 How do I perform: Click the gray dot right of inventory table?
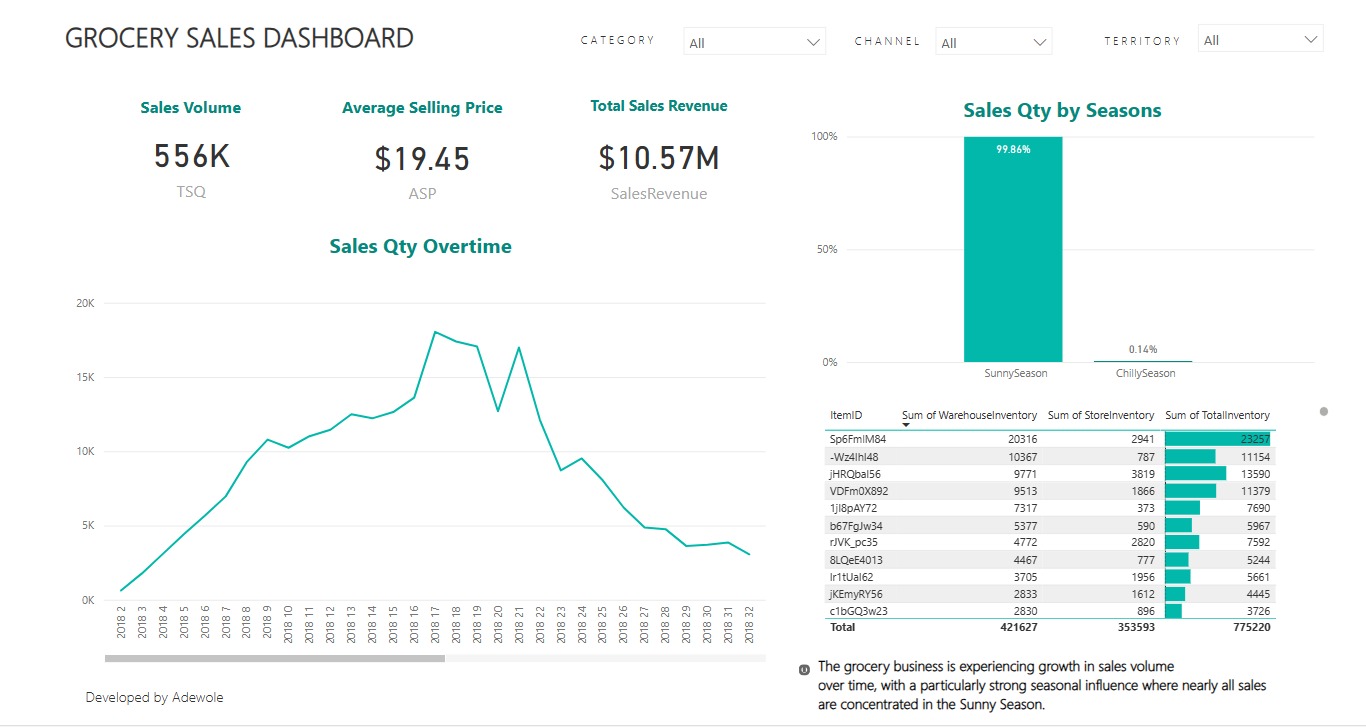point(1324,411)
